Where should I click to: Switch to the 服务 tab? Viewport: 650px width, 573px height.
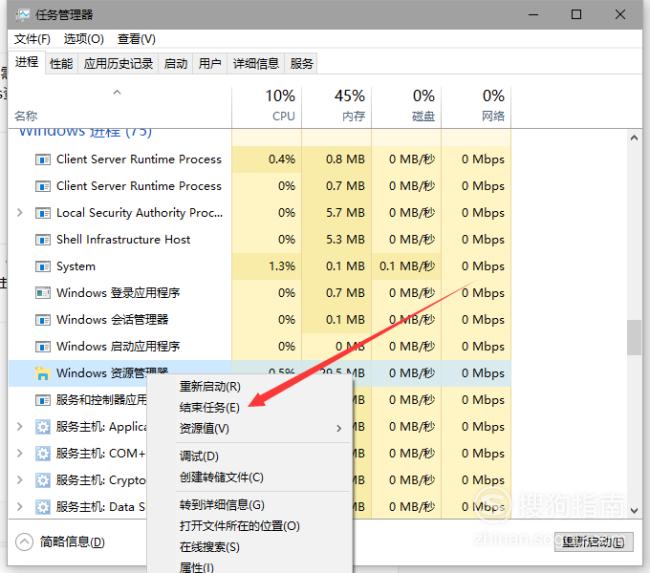(x=301, y=63)
